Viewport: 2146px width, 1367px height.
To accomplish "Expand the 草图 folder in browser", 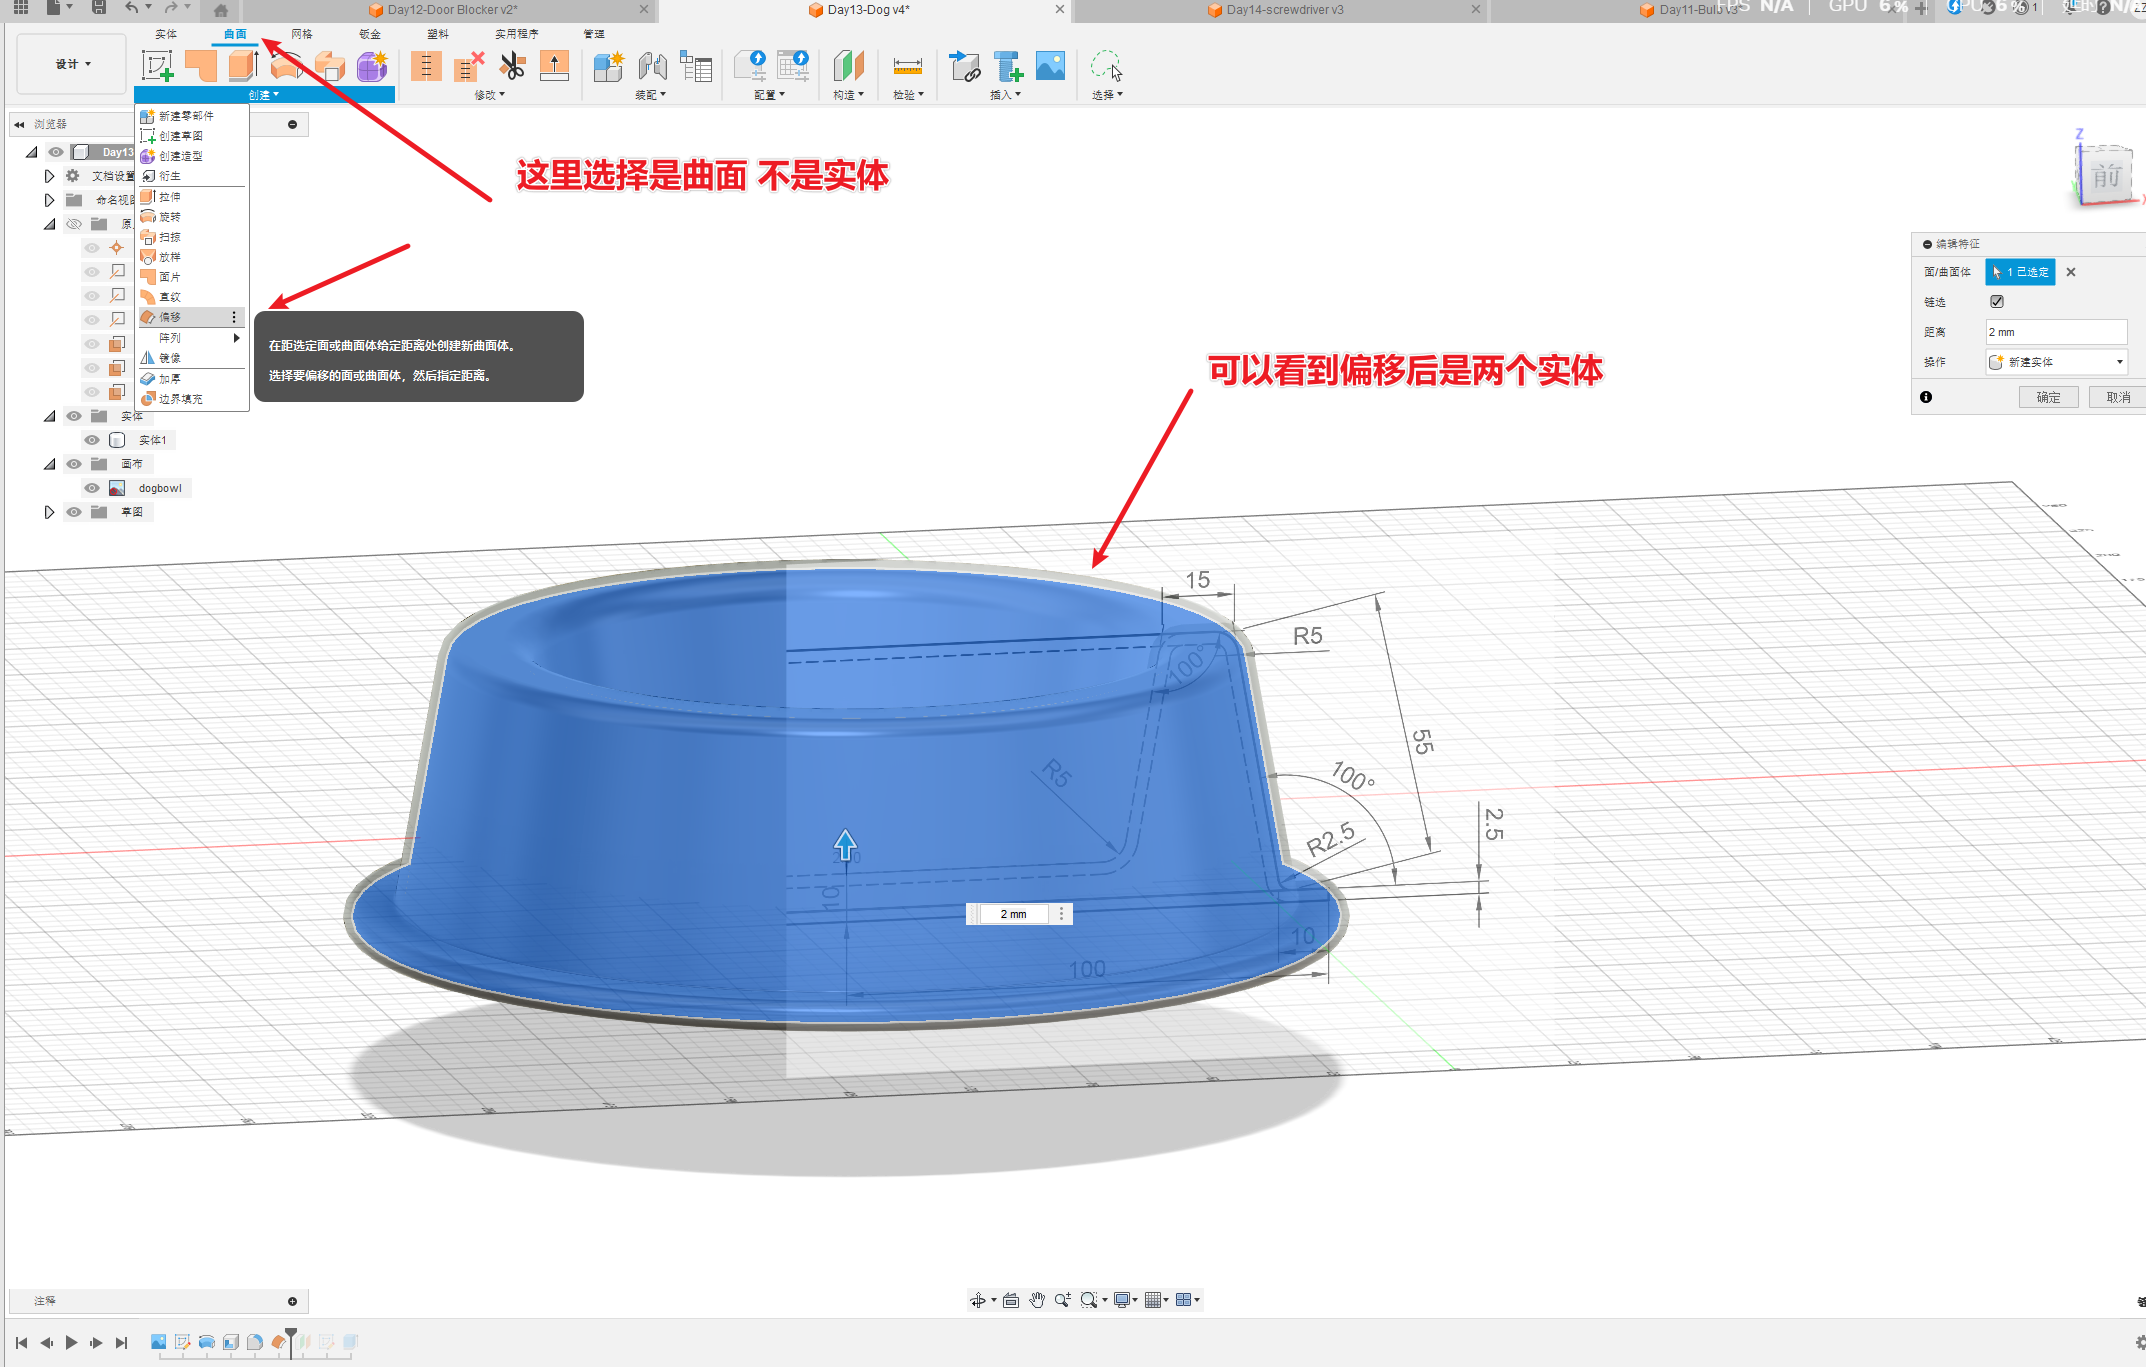I will click(x=49, y=512).
